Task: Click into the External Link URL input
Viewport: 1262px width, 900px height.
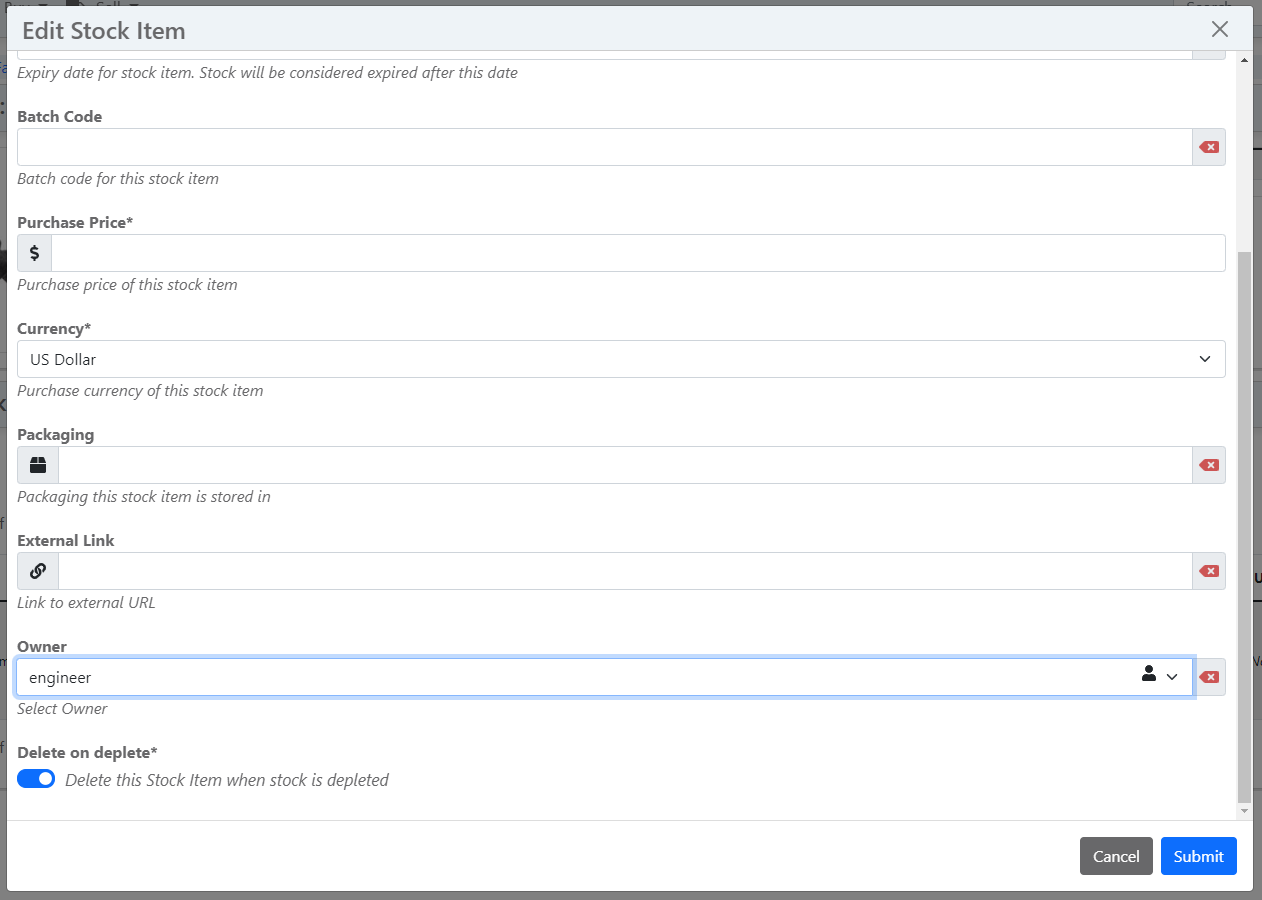Action: 624,571
